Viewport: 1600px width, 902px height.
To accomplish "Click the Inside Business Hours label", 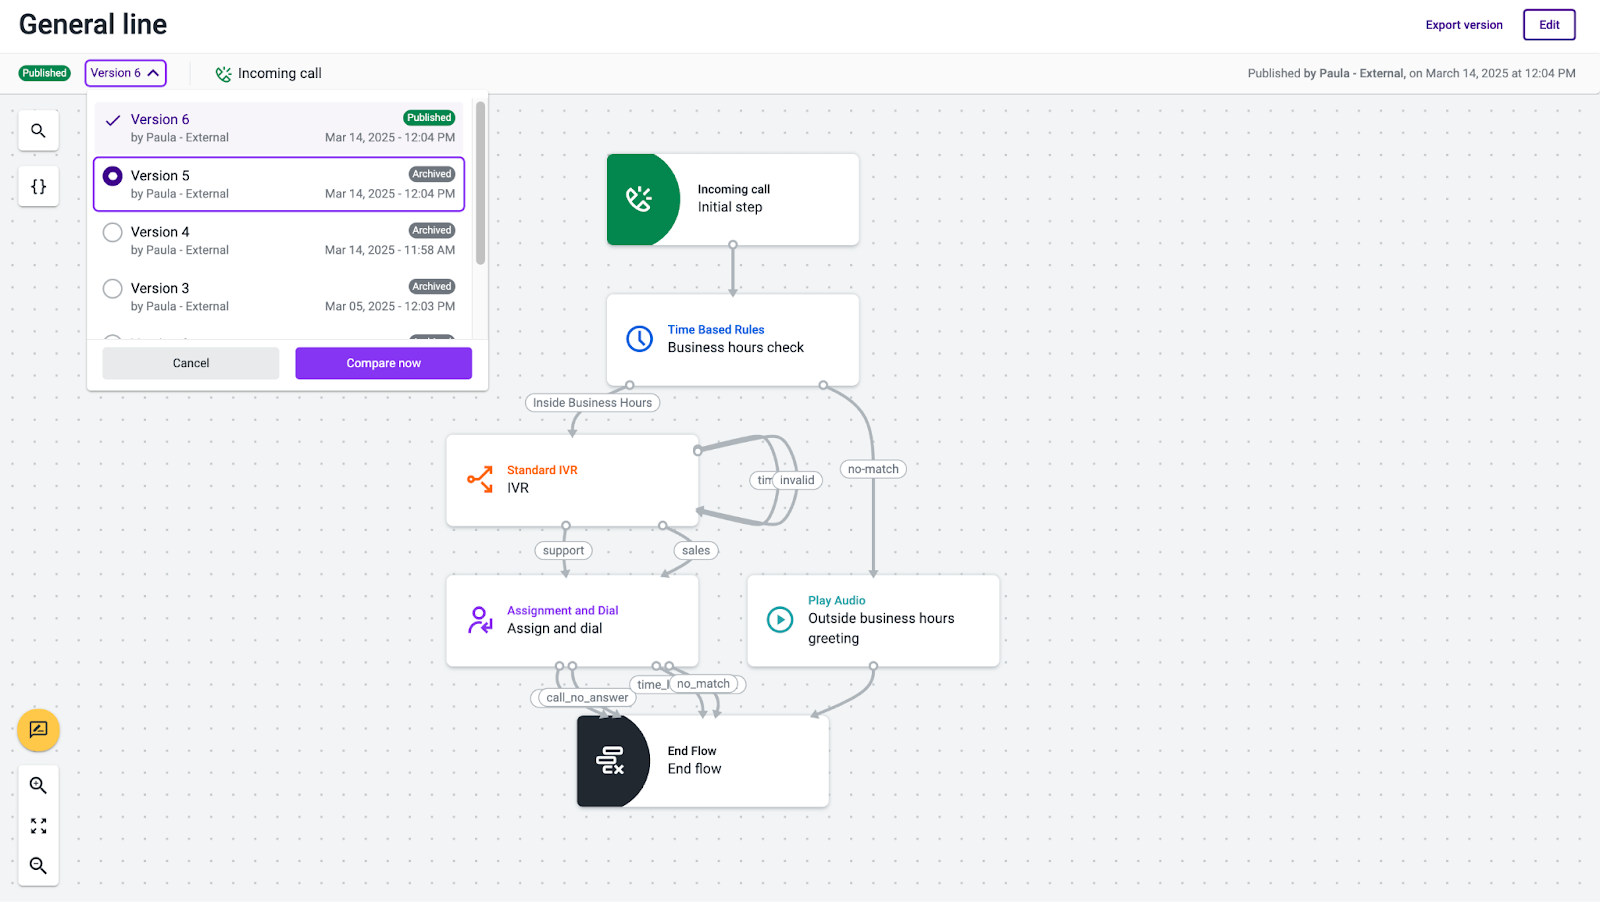I will point(592,403).
